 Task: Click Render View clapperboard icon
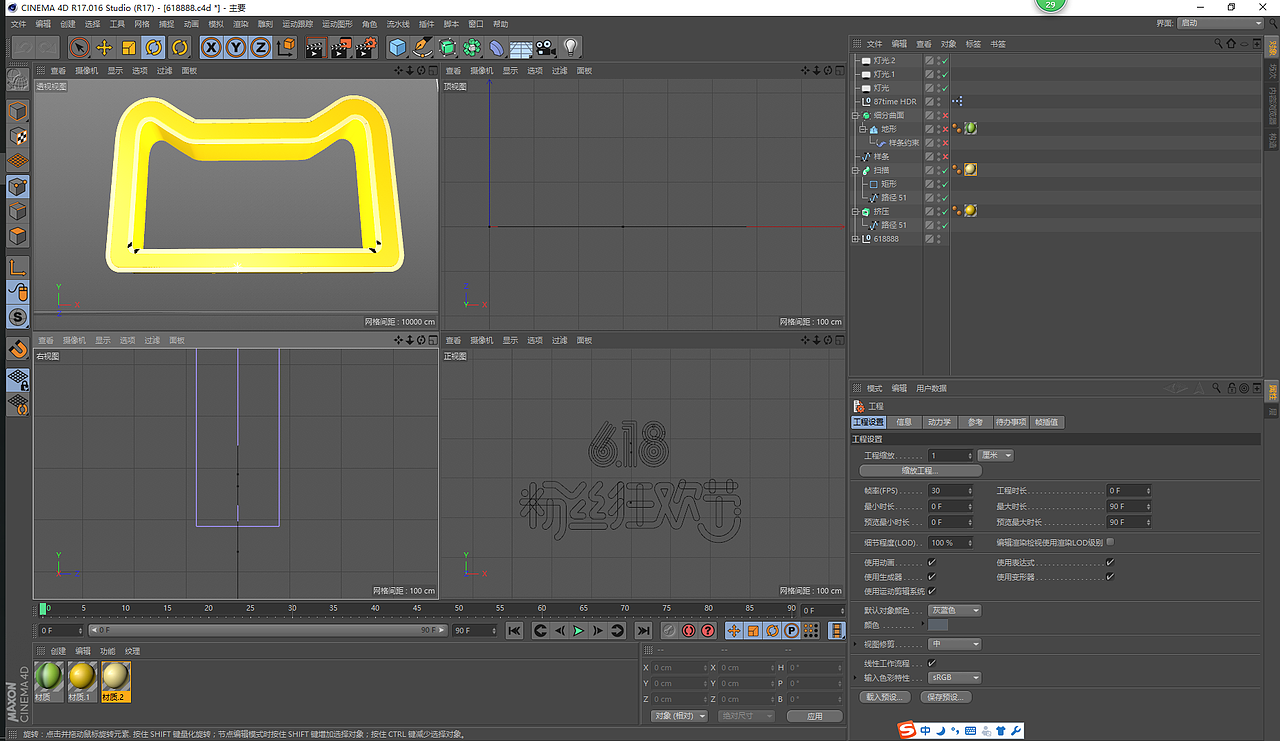pos(315,47)
